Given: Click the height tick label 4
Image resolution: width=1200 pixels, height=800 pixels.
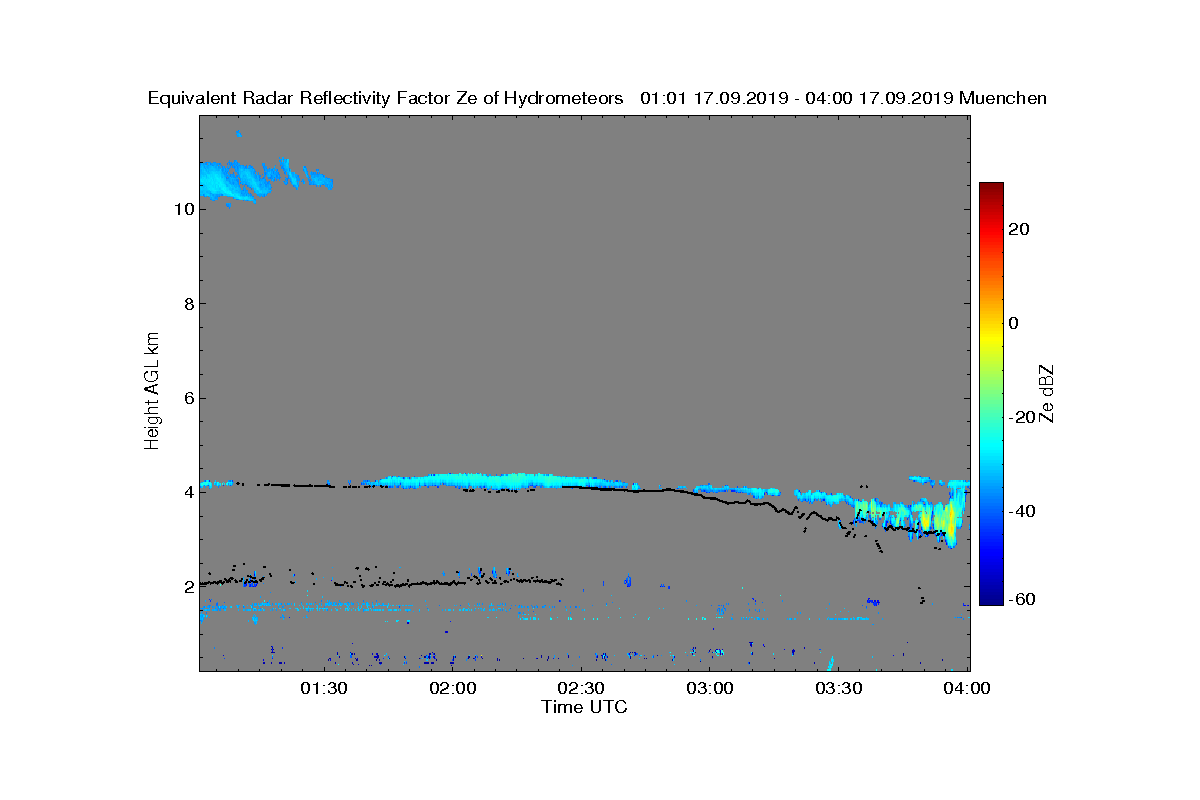Looking at the screenshot, I should 187,492.
